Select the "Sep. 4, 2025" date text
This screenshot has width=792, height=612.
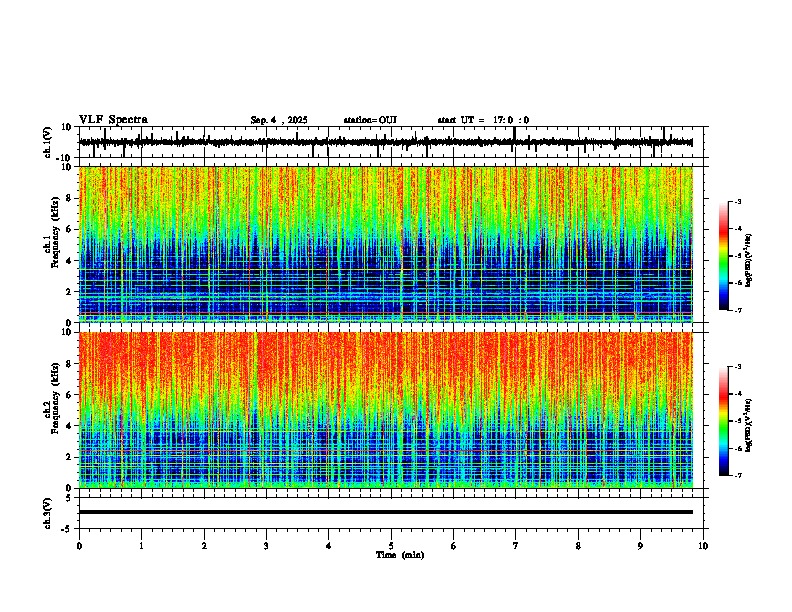click(x=279, y=120)
